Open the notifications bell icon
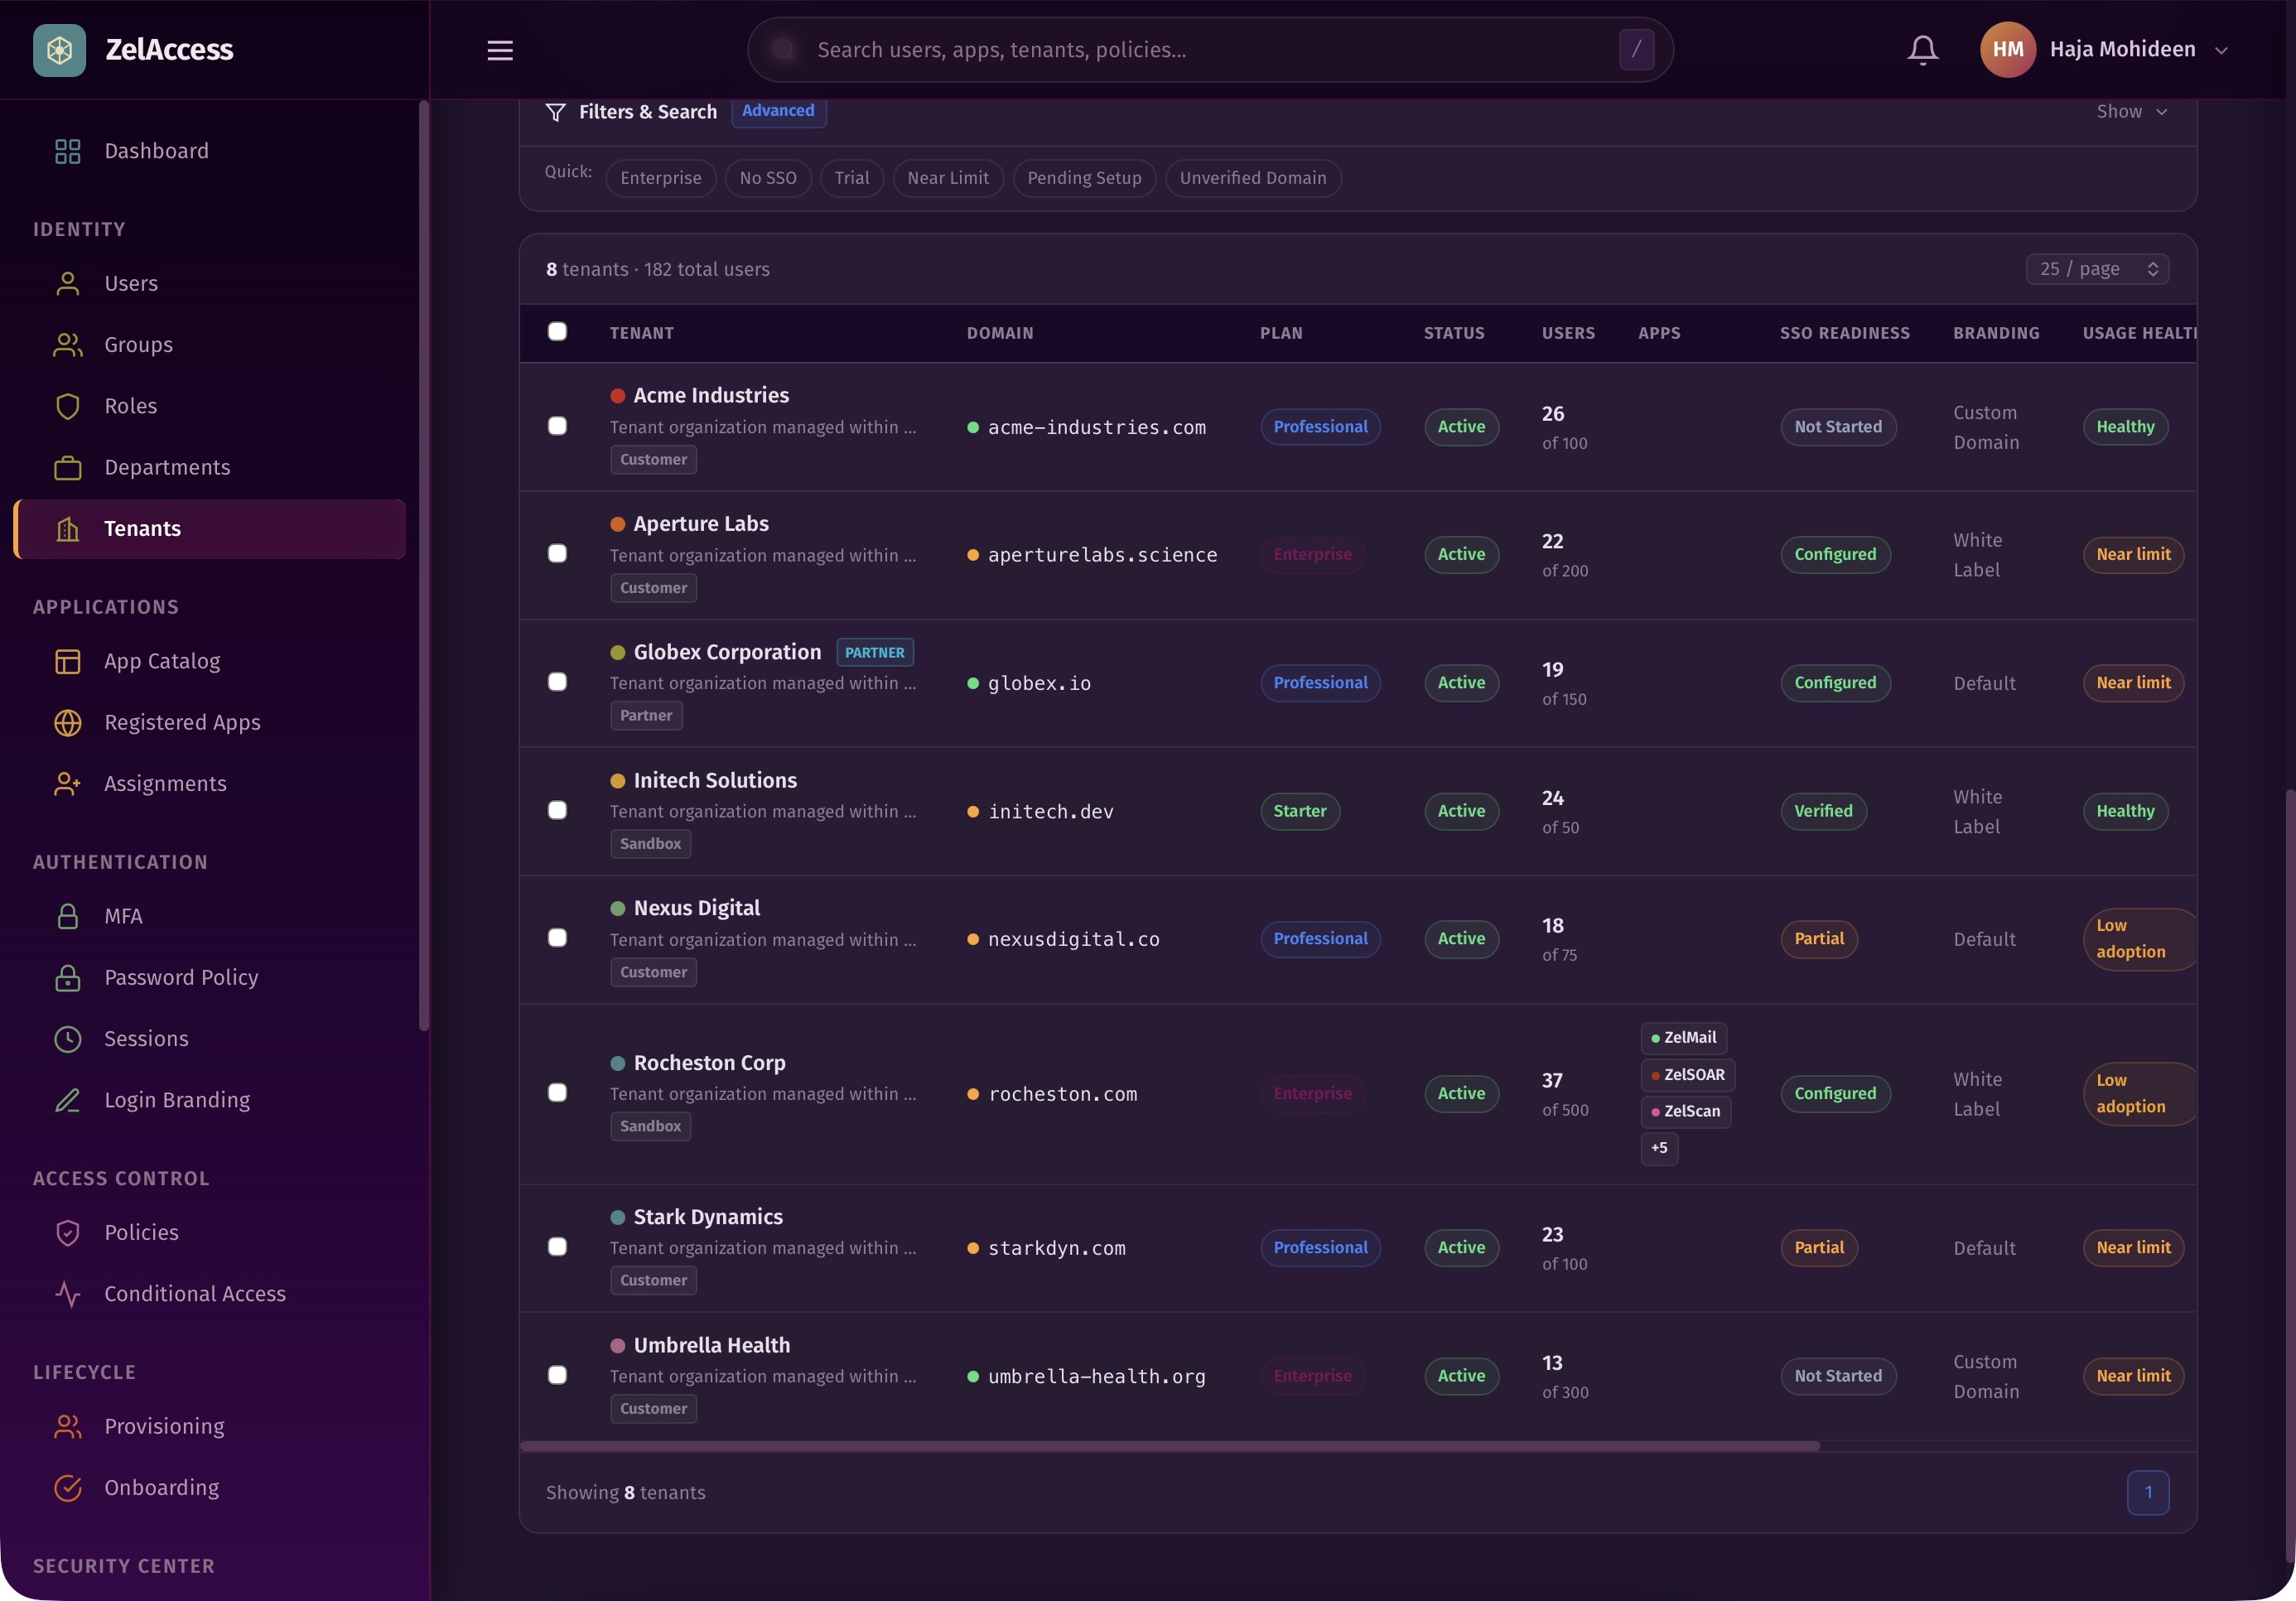 point(1921,49)
